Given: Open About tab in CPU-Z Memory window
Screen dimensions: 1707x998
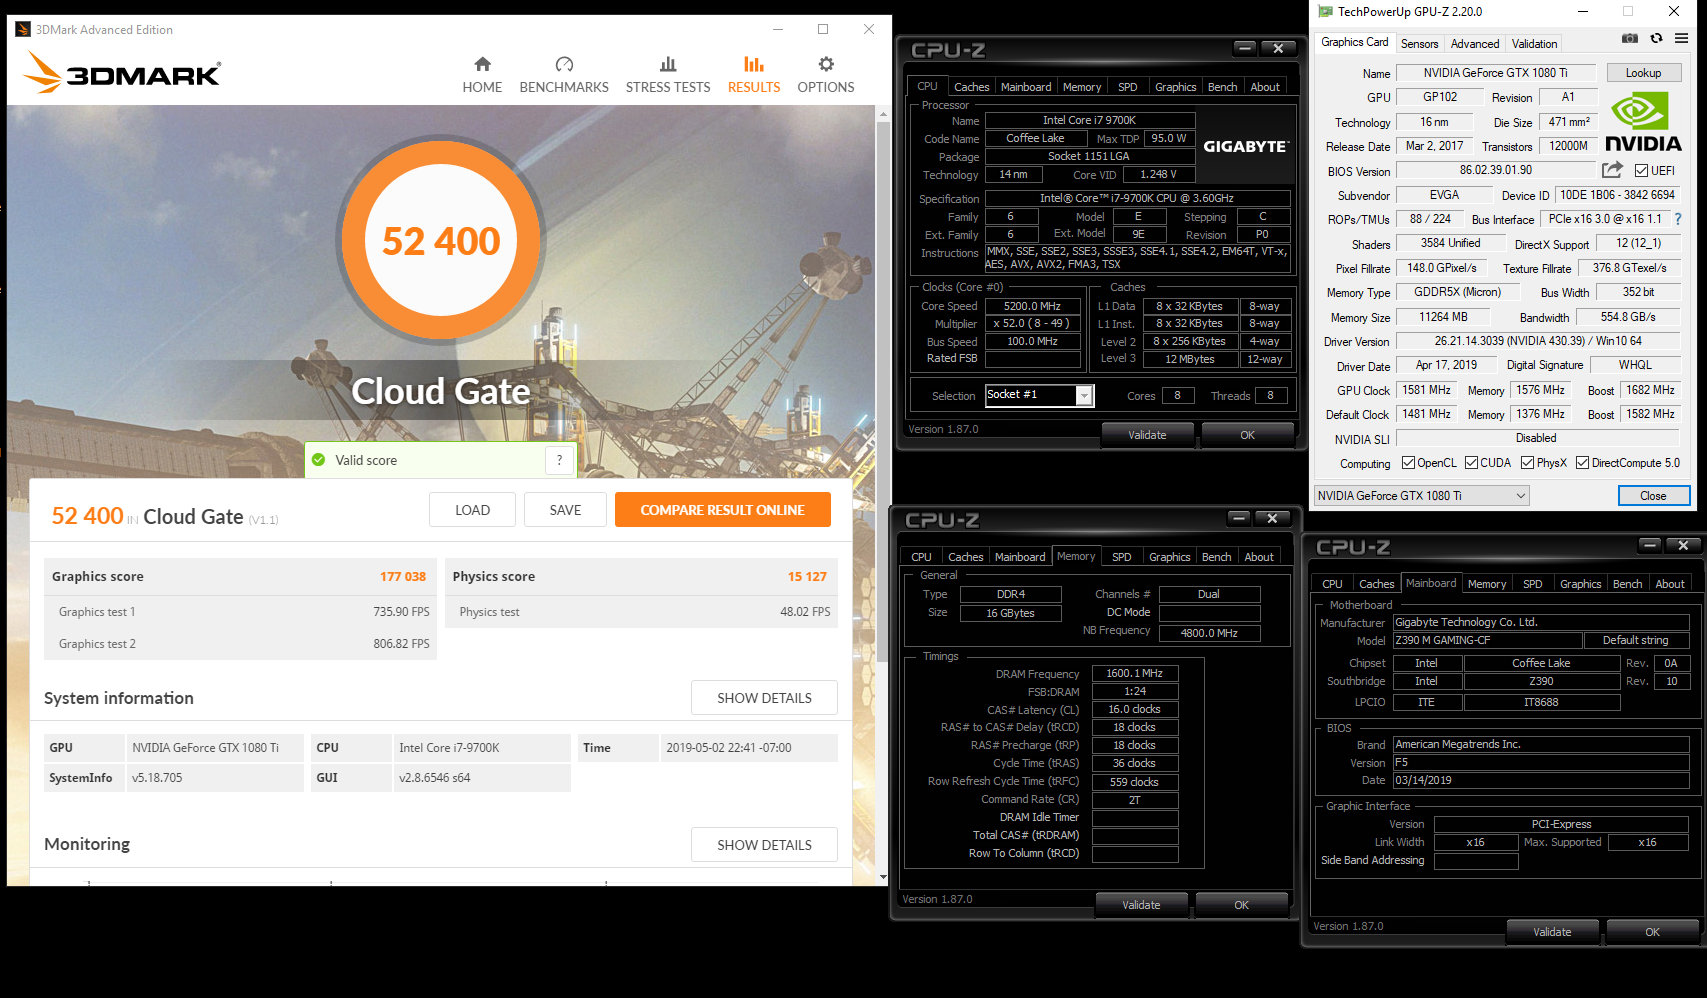Looking at the screenshot, I should tap(1259, 557).
